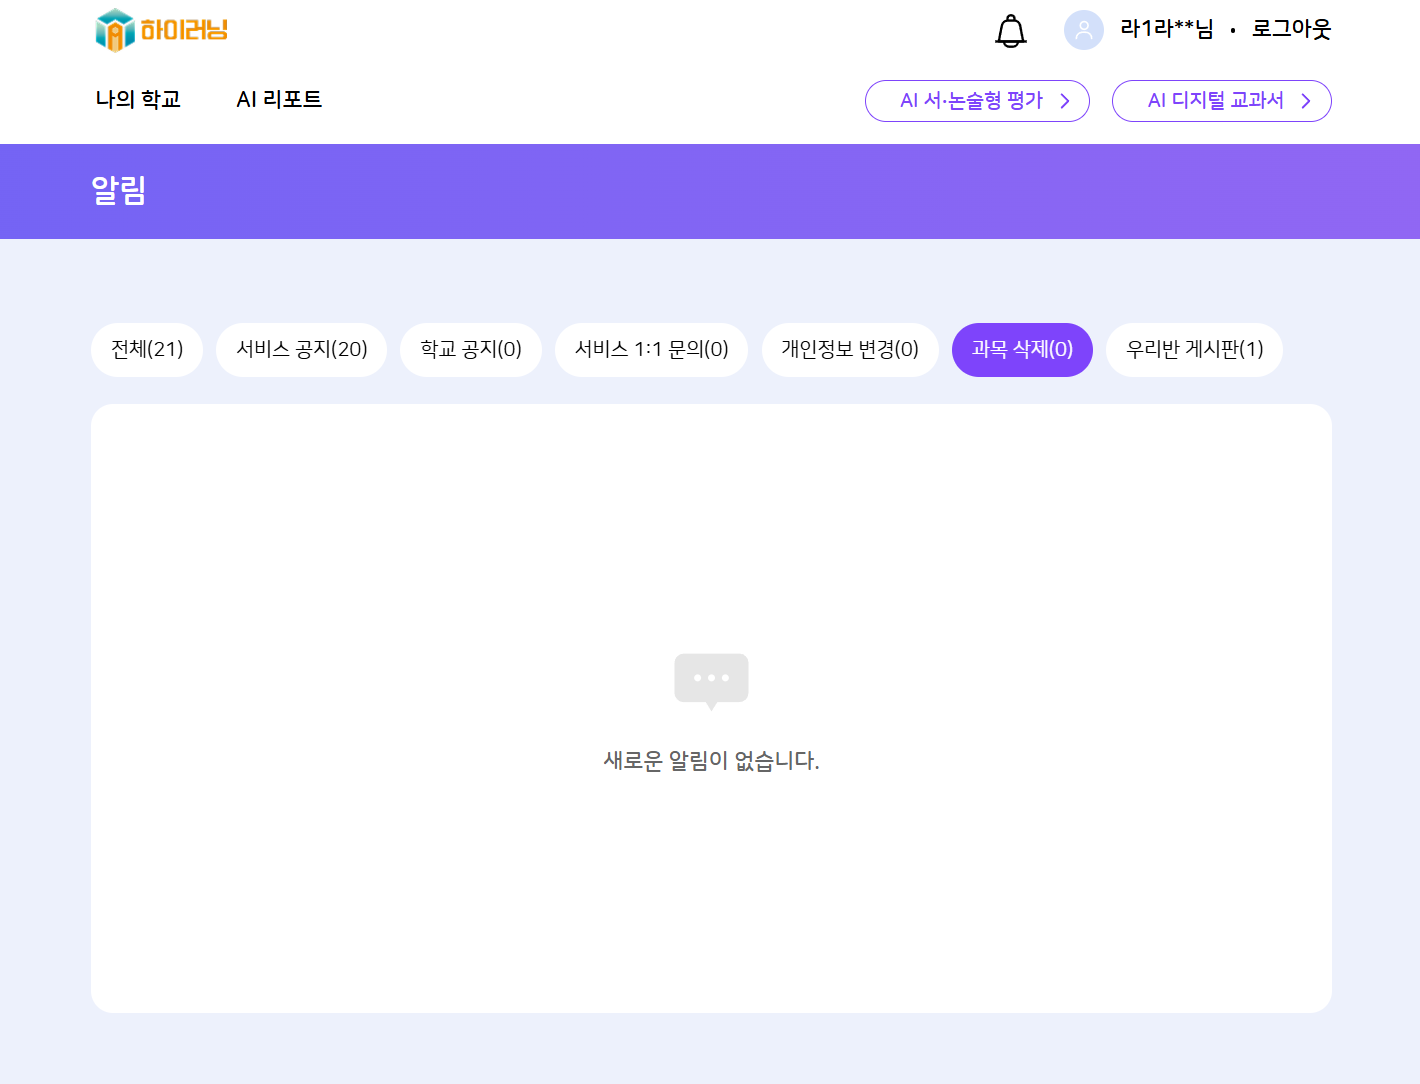Show the 학교 공지(0) notifications
The width and height of the screenshot is (1420, 1084).
(x=470, y=349)
